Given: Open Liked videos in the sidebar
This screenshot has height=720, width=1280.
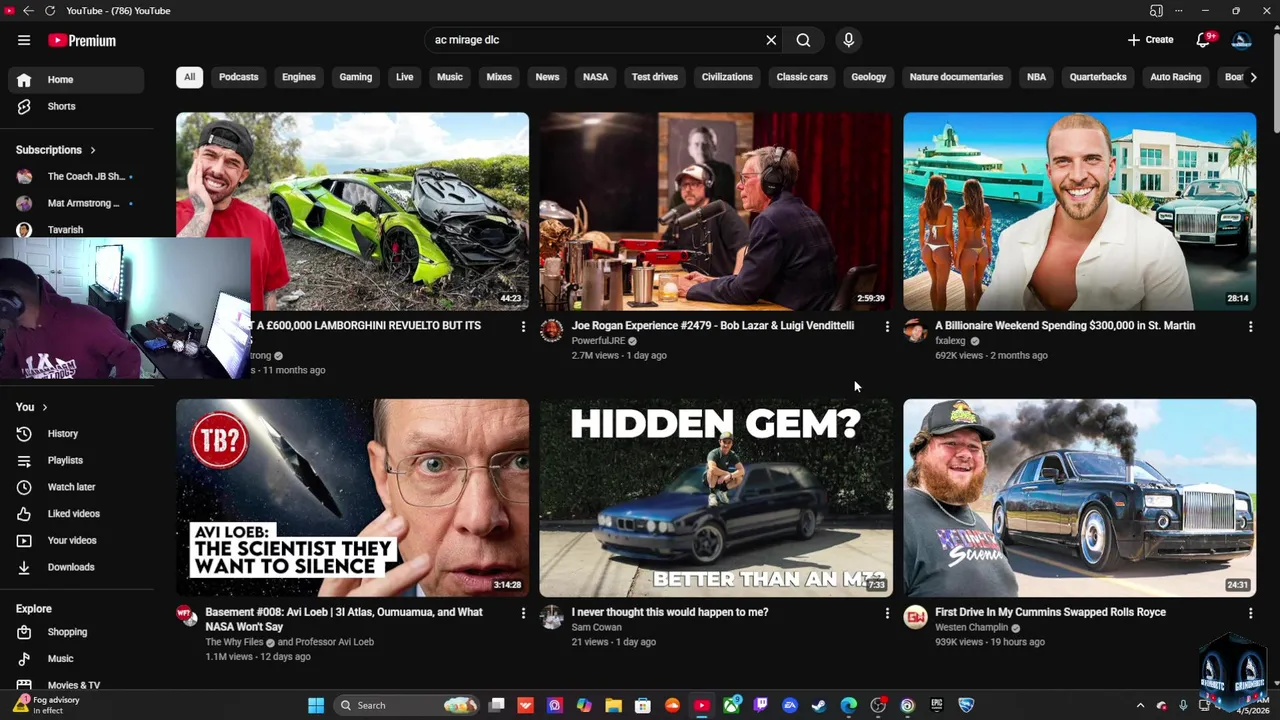Looking at the screenshot, I should 76,514.
